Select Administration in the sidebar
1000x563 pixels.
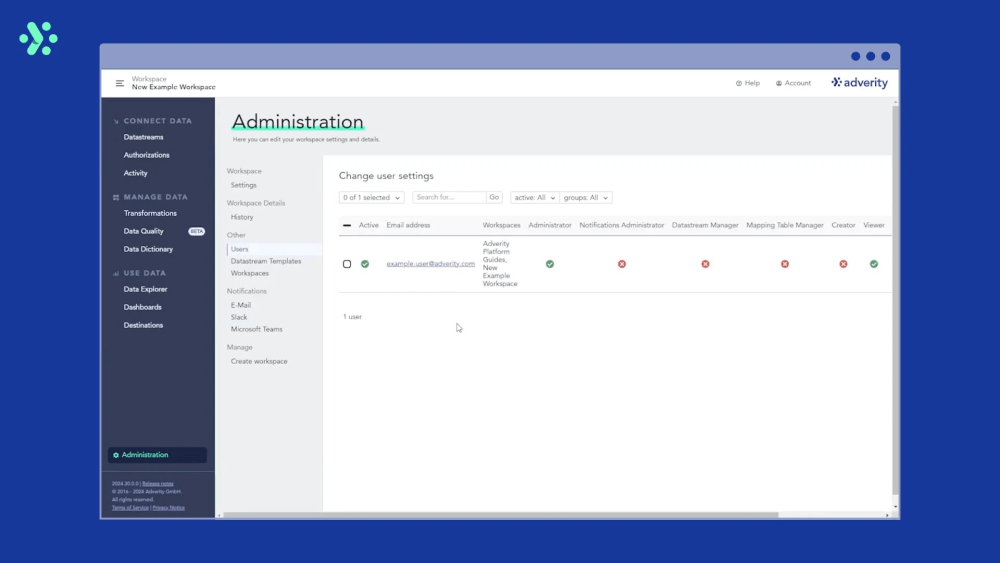[157, 455]
